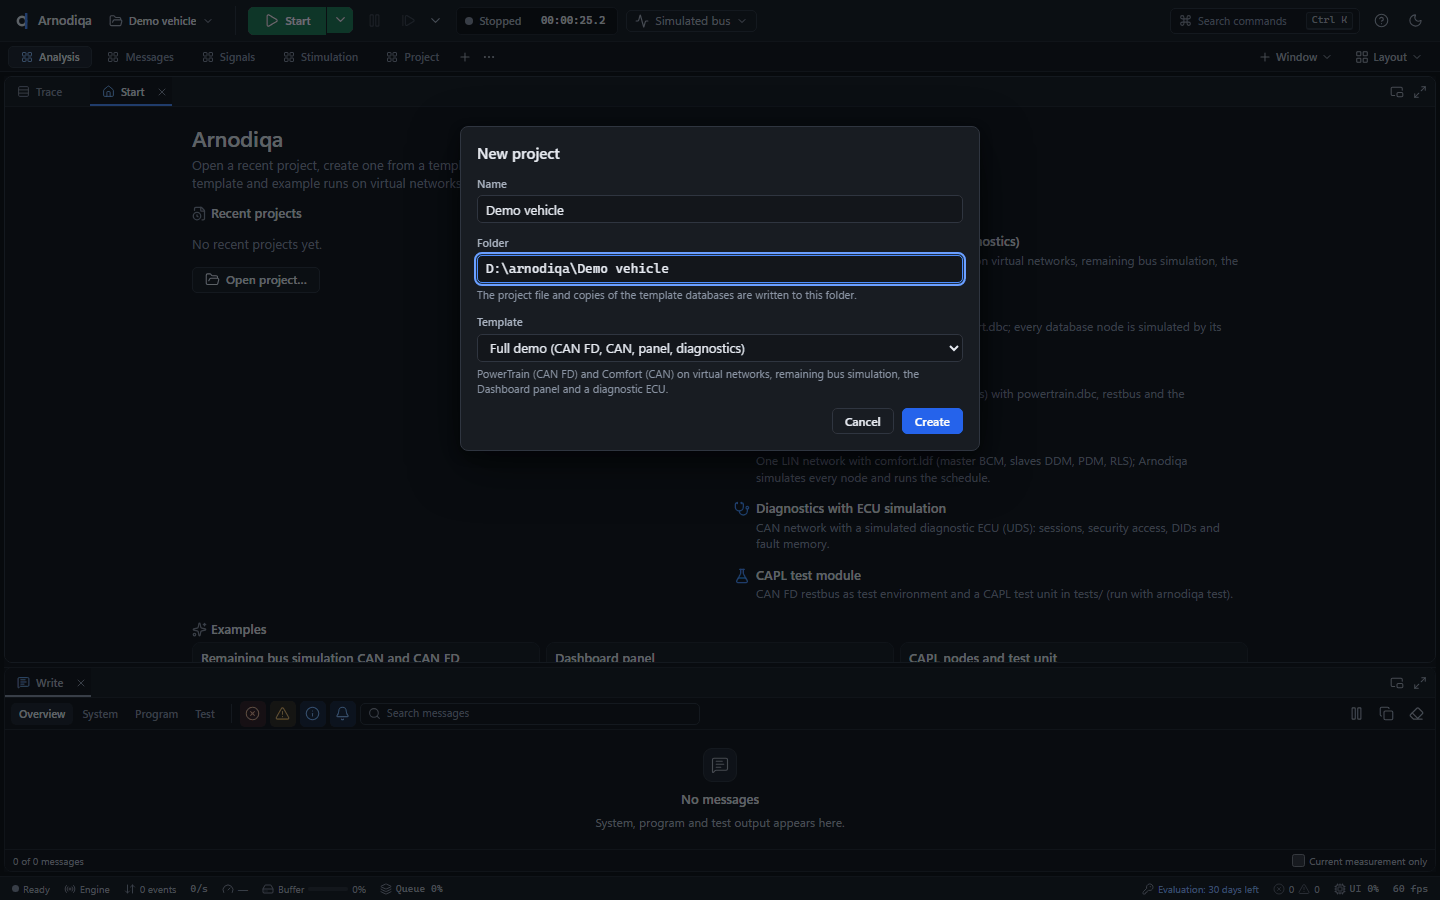The image size is (1440, 900).
Task: Click the Evaluation: 30 days left link
Action: [1201, 889]
